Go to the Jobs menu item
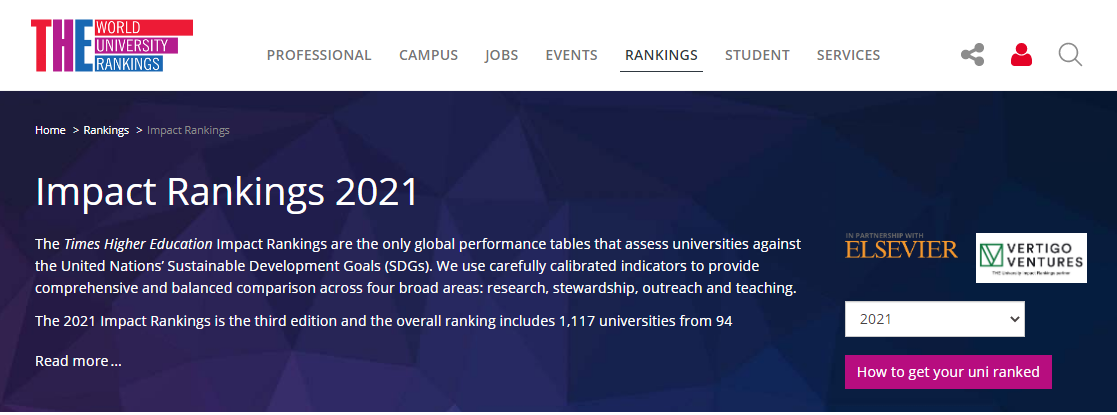 [x=501, y=56]
